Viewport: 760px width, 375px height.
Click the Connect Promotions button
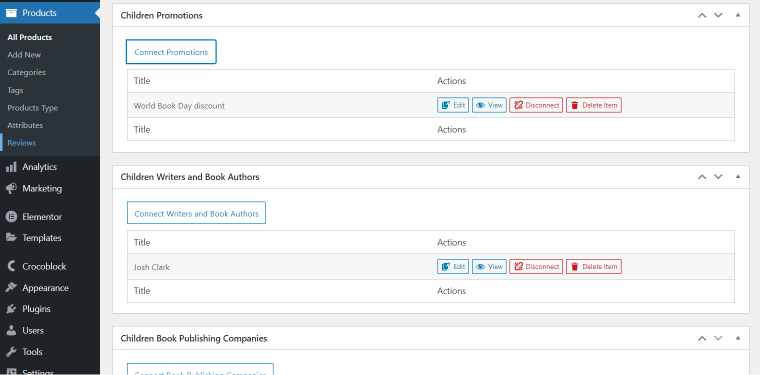click(171, 52)
